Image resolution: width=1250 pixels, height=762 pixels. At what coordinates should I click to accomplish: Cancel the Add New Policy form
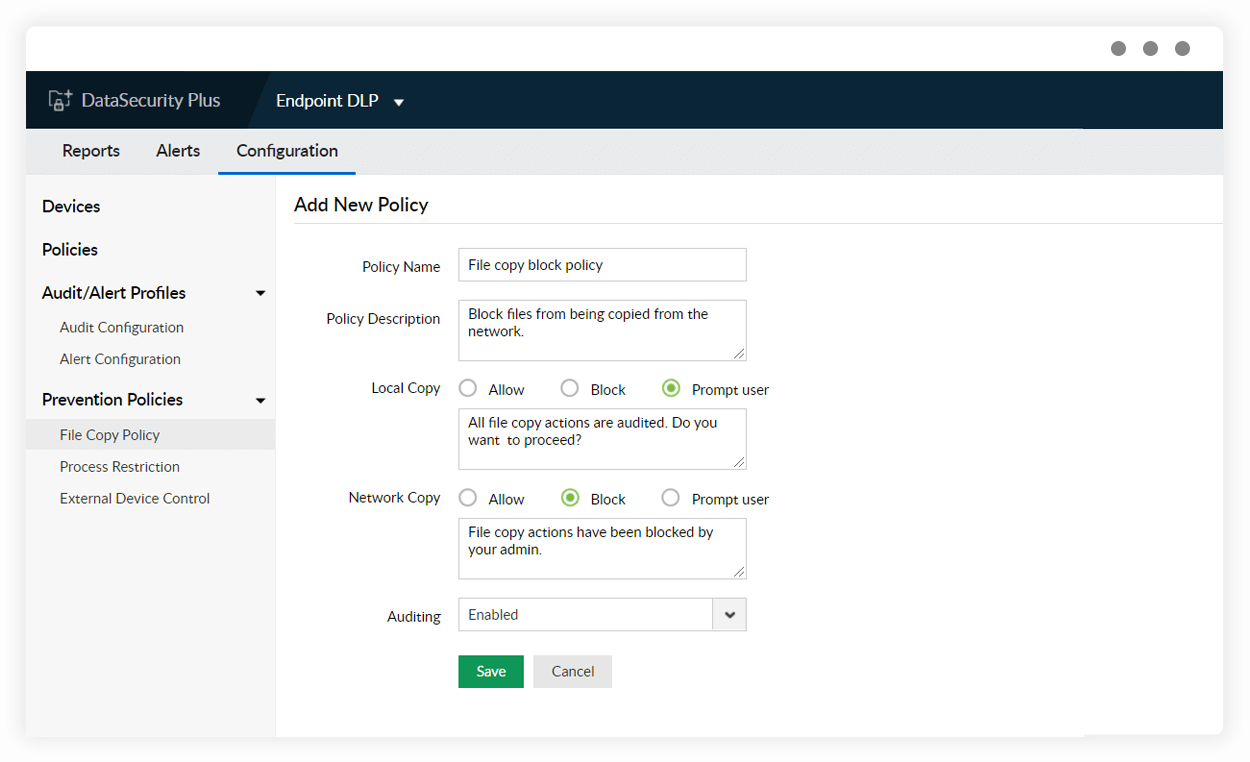coord(572,671)
